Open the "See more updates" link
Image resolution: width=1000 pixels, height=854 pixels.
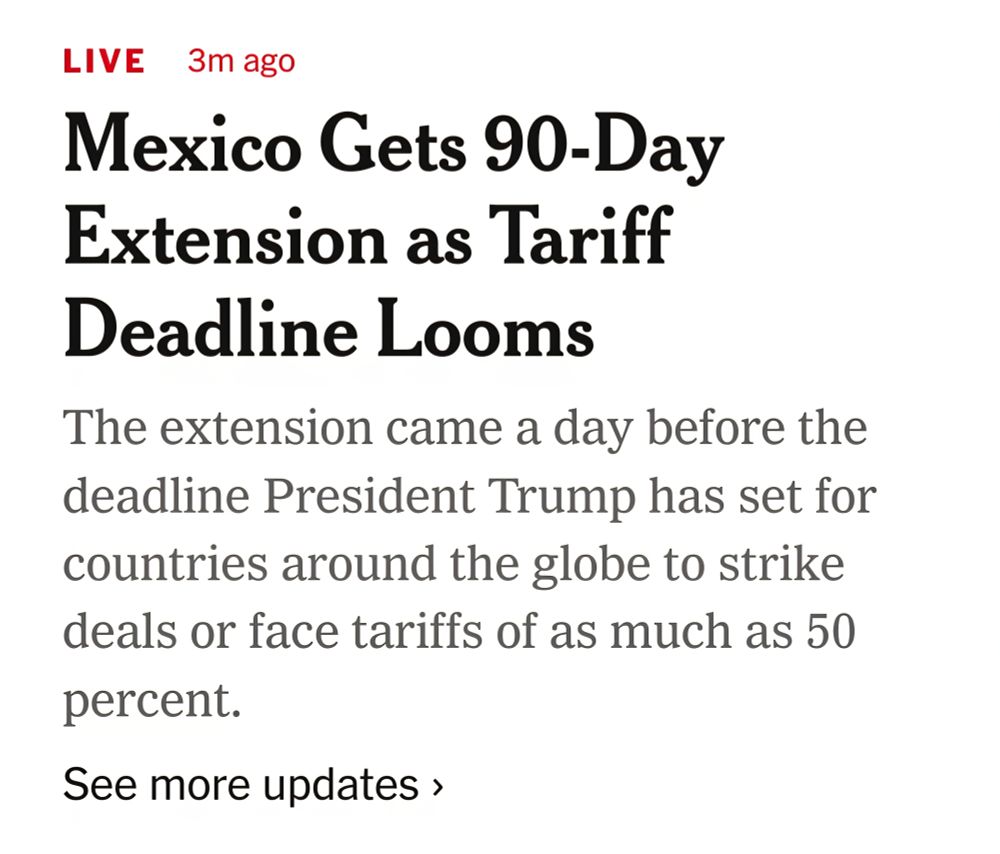253,785
